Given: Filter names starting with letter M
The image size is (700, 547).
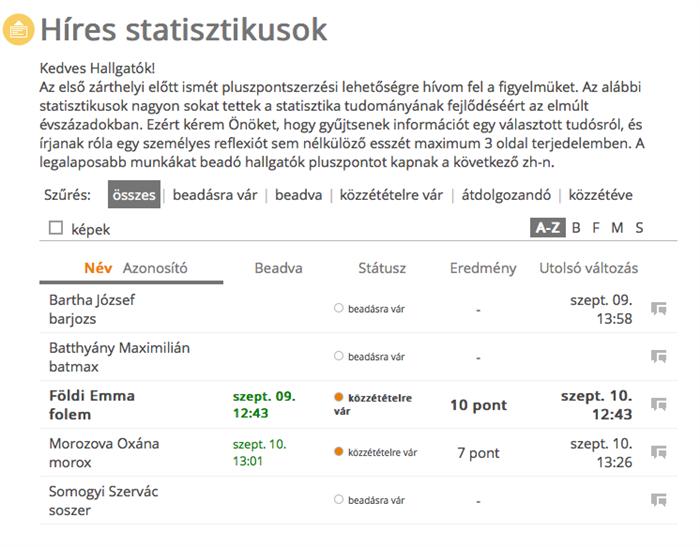Looking at the screenshot, I should (x=617, y=228).
